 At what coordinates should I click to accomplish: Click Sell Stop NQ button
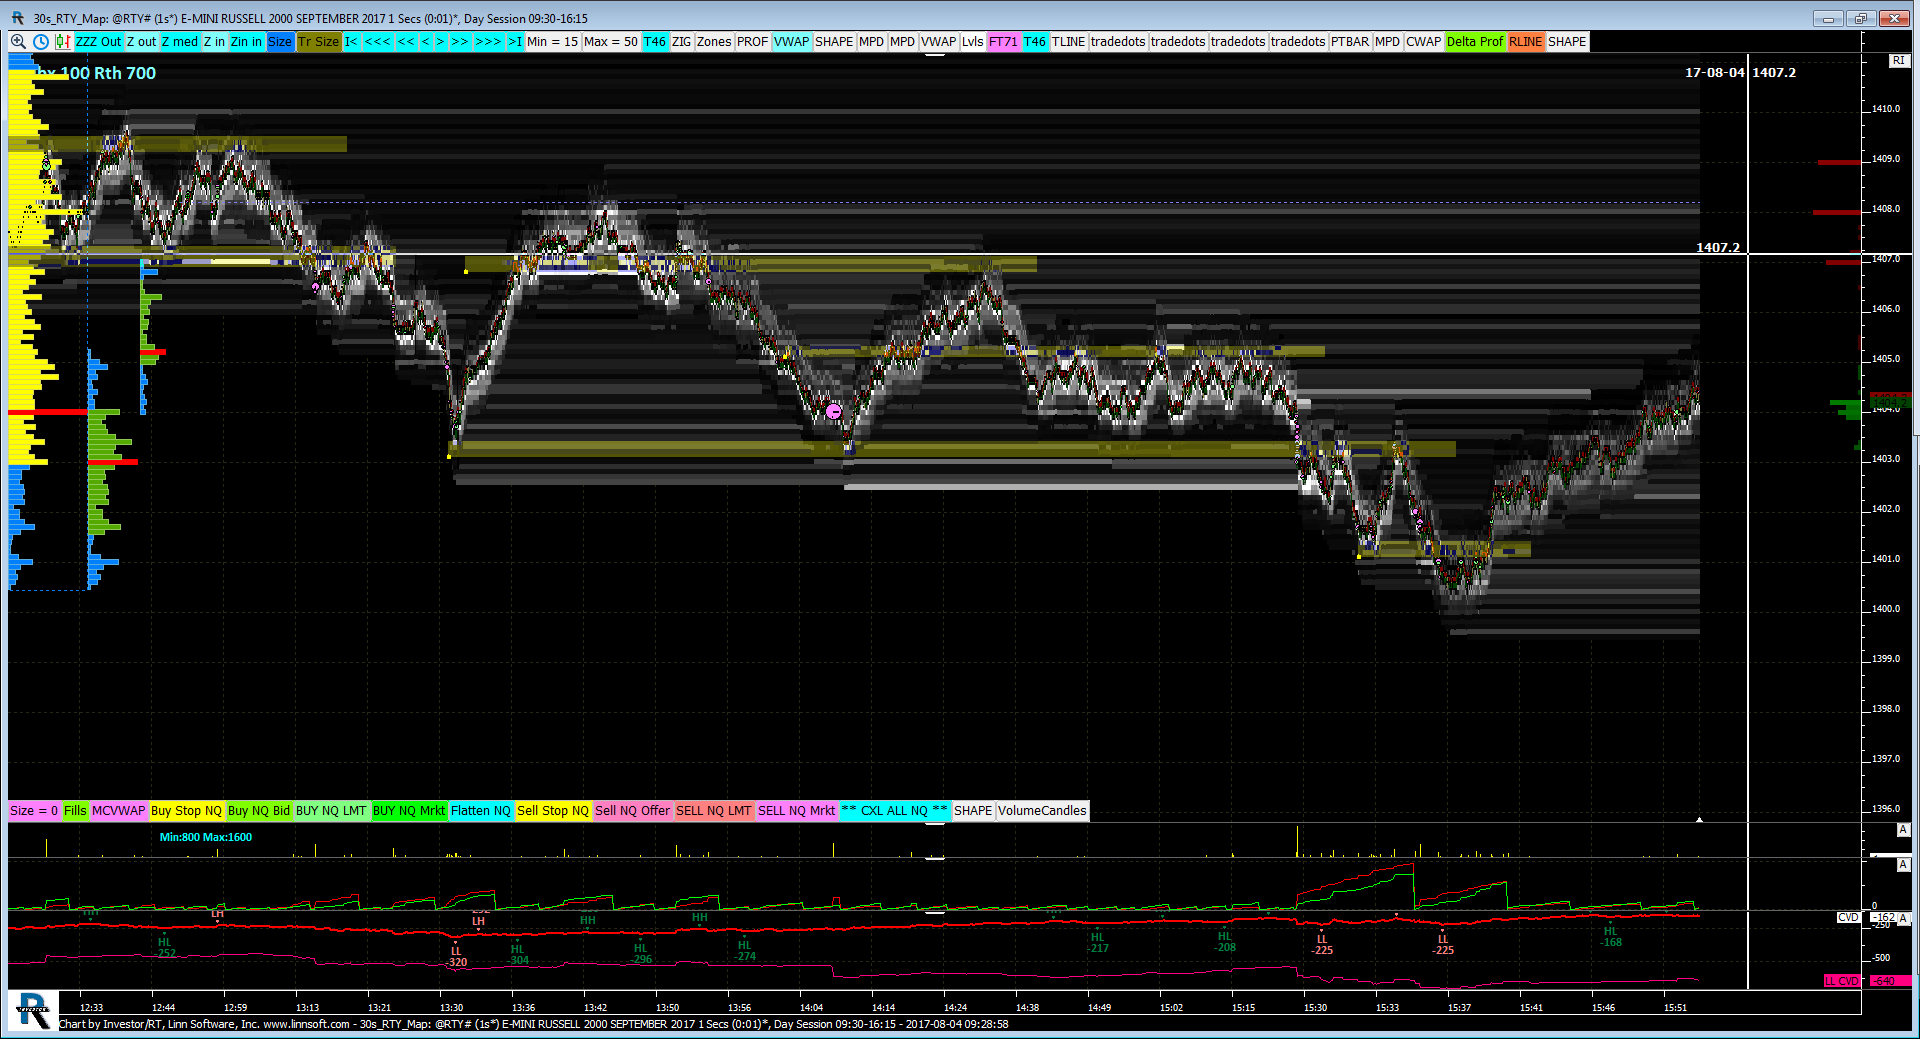coord(553,811)
